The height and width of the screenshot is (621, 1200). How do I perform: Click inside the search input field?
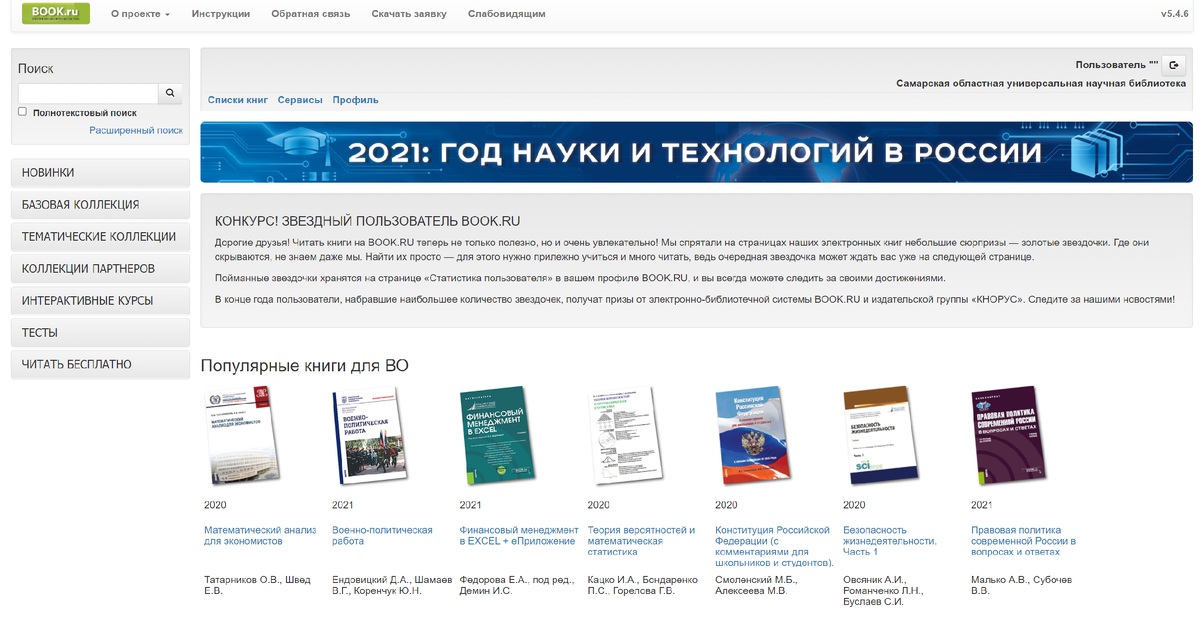pos(88,92)
